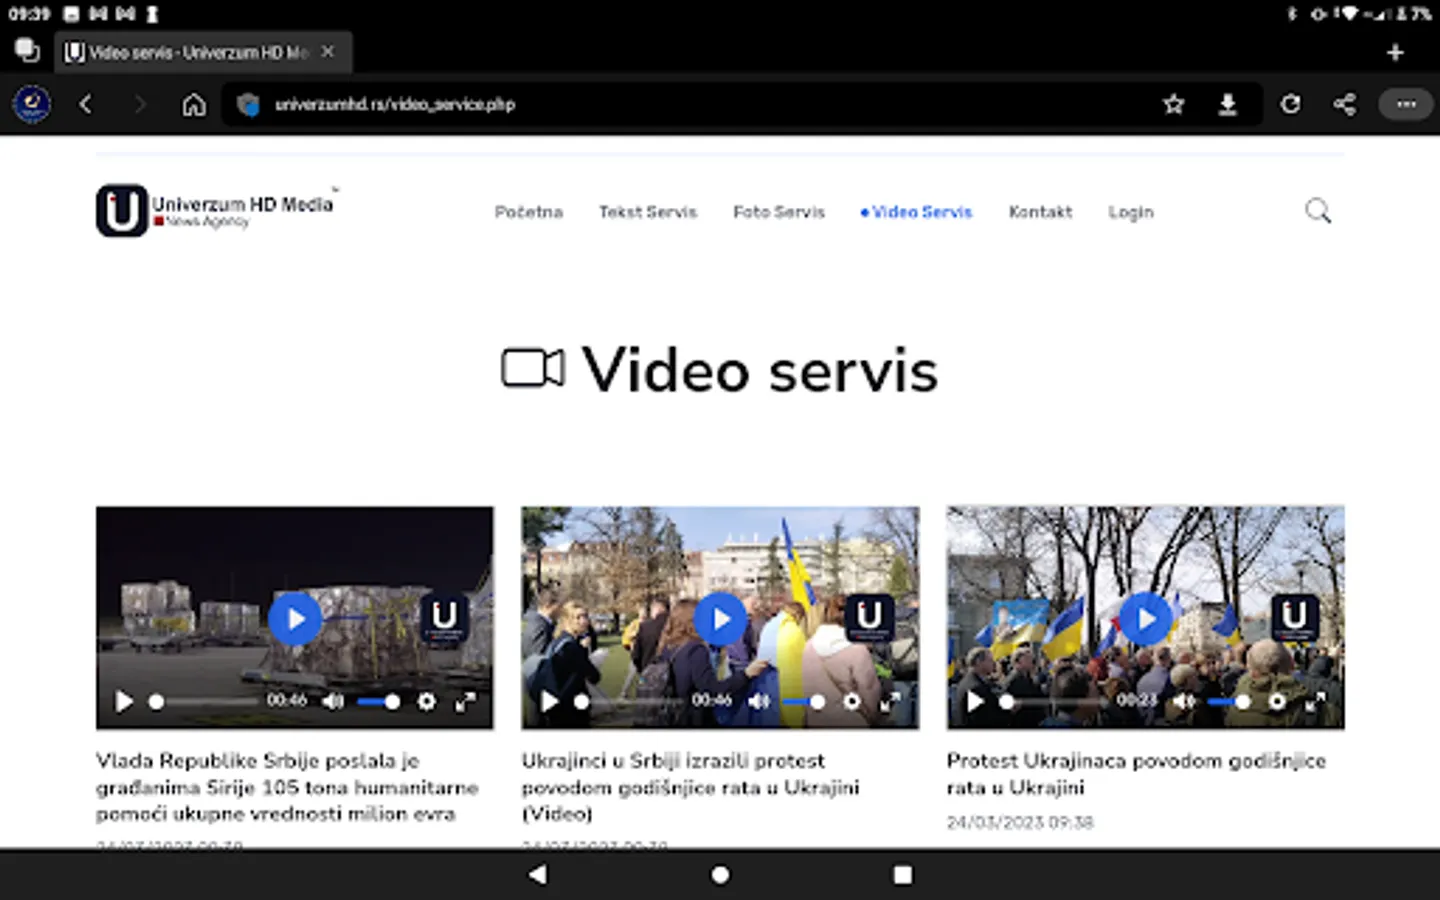Open settings gear on Sirija aid video
This screenshot has height=900, width=1440.
(x=427, y=701)
